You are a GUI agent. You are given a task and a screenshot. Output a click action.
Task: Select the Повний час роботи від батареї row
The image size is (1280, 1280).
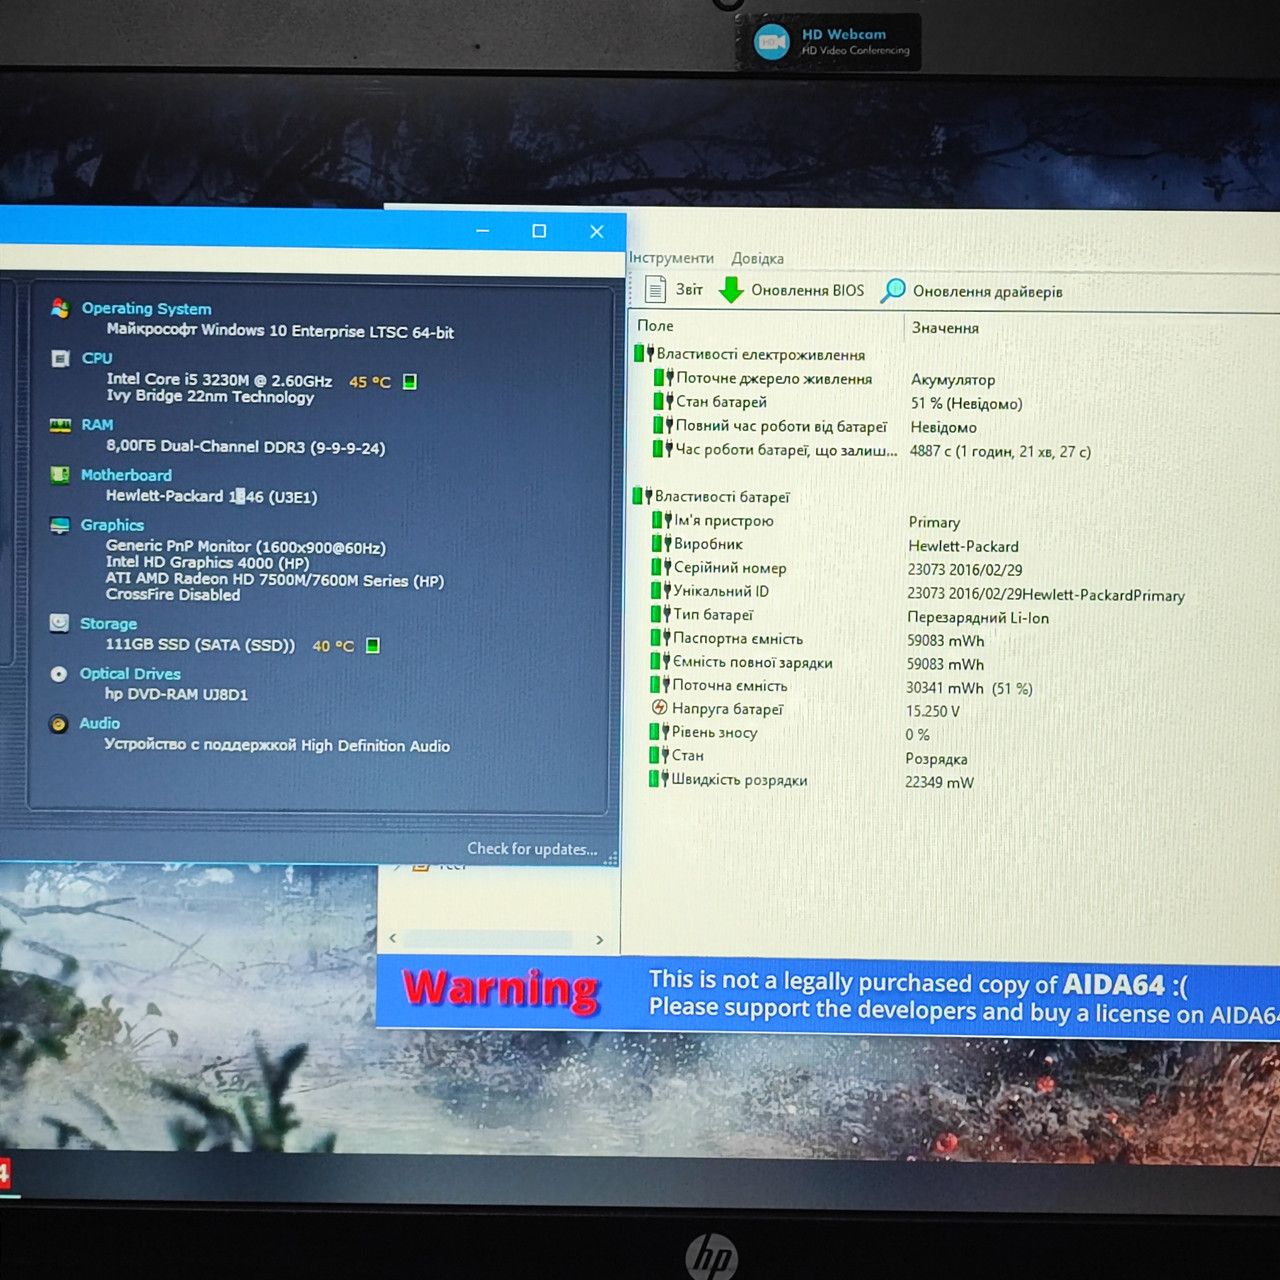tap(770, 426)
